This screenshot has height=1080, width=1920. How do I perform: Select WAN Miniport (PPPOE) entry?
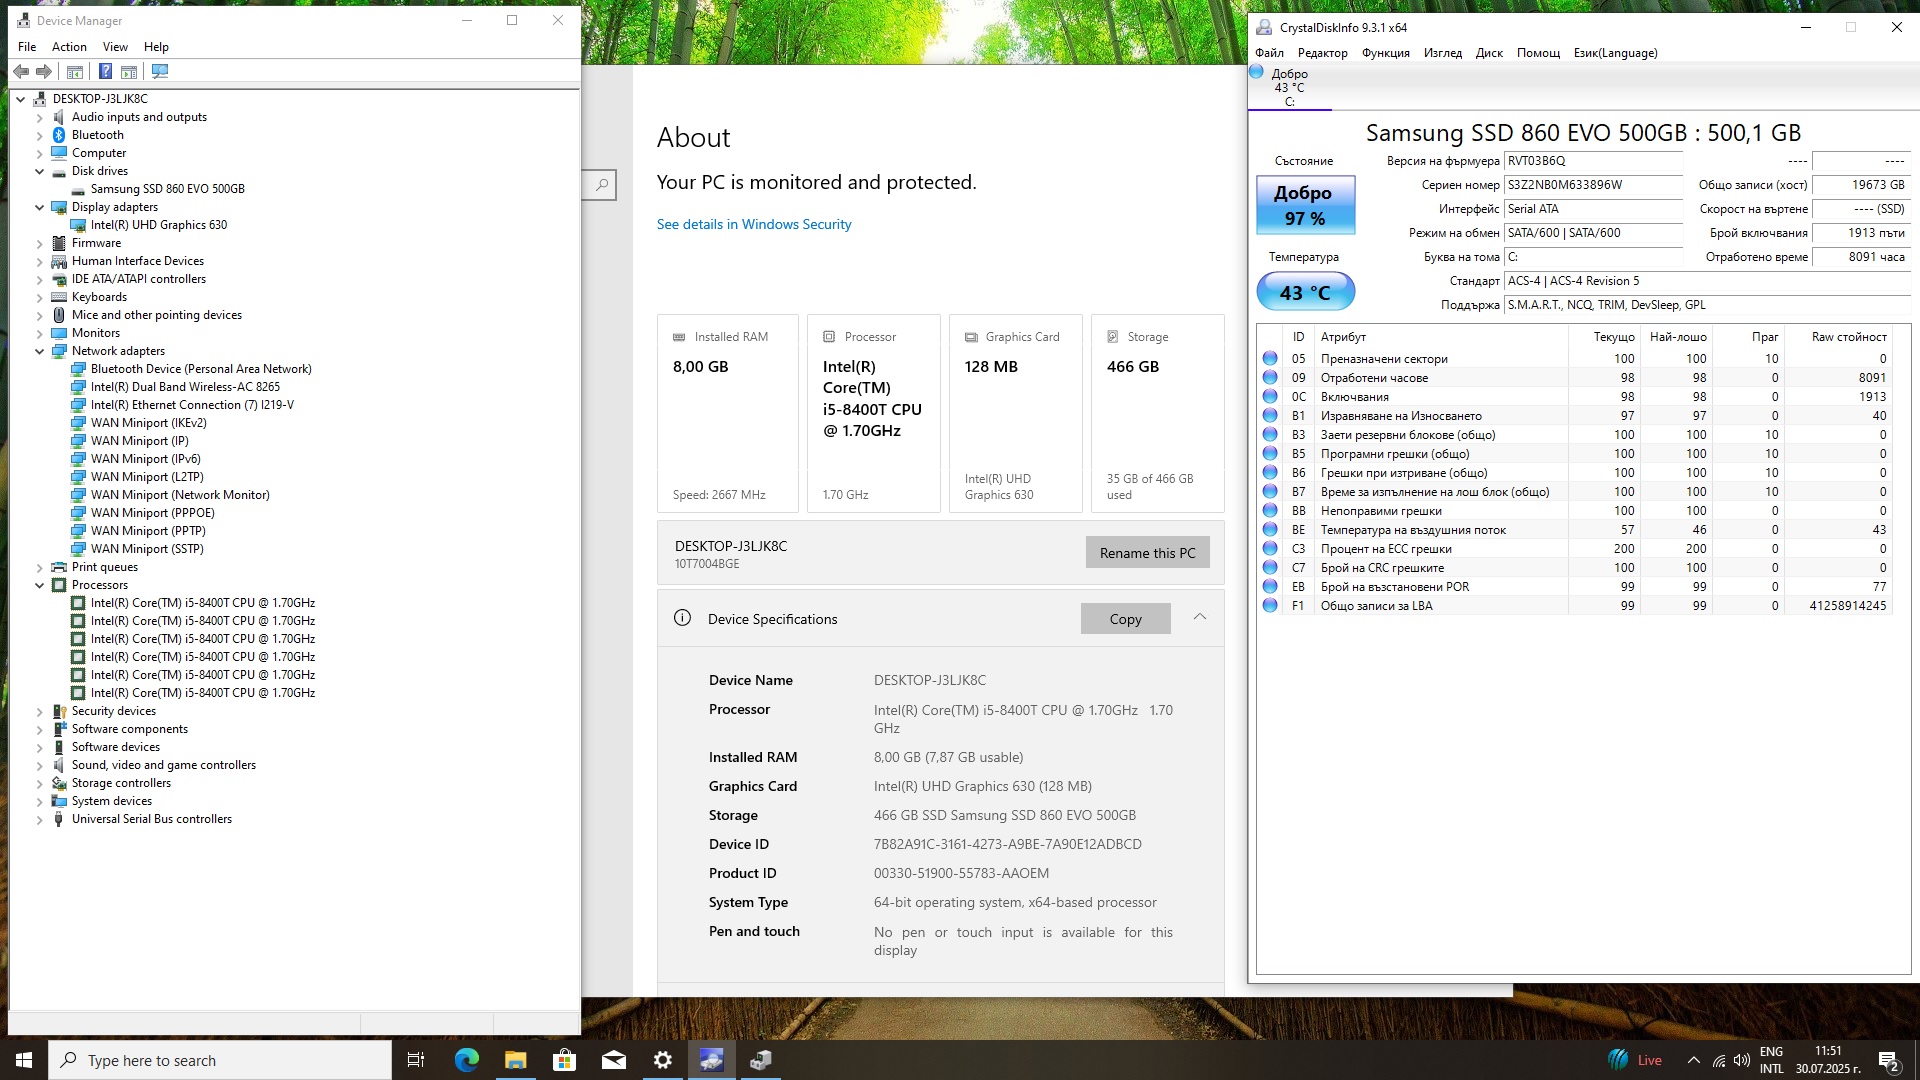coord(152,513)
